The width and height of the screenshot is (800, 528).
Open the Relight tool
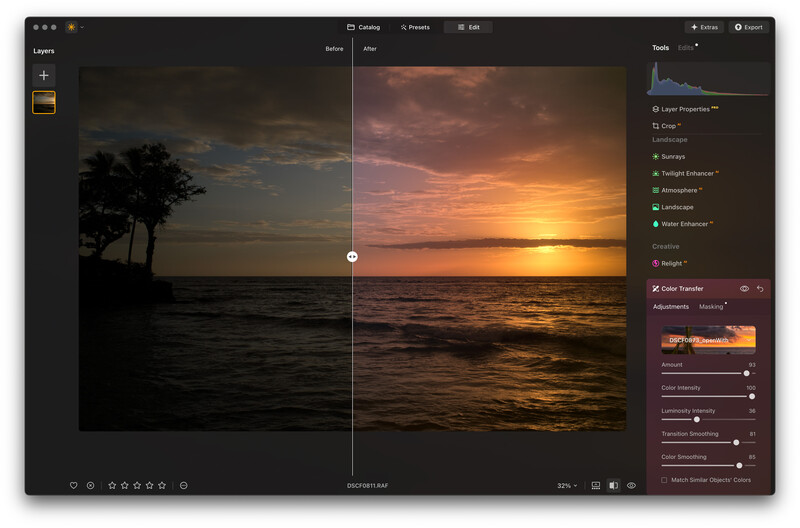(x=669, y=264)
